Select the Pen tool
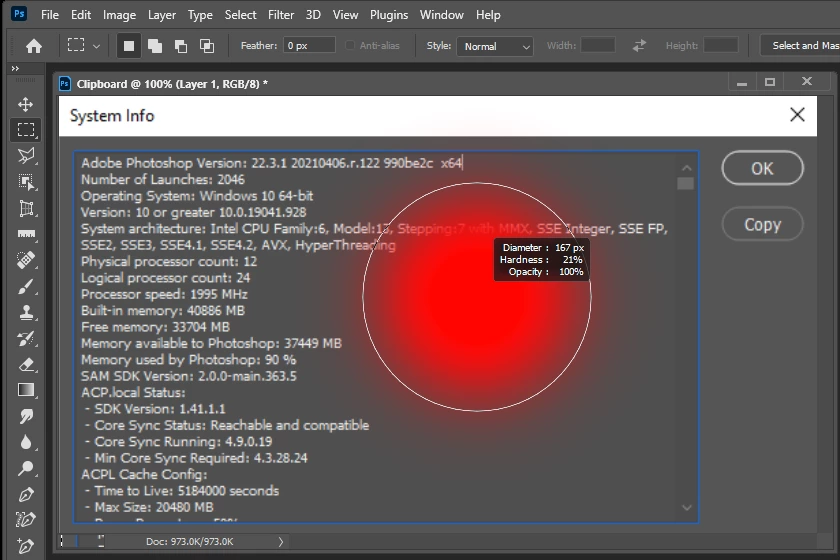 tap(26, 495)
